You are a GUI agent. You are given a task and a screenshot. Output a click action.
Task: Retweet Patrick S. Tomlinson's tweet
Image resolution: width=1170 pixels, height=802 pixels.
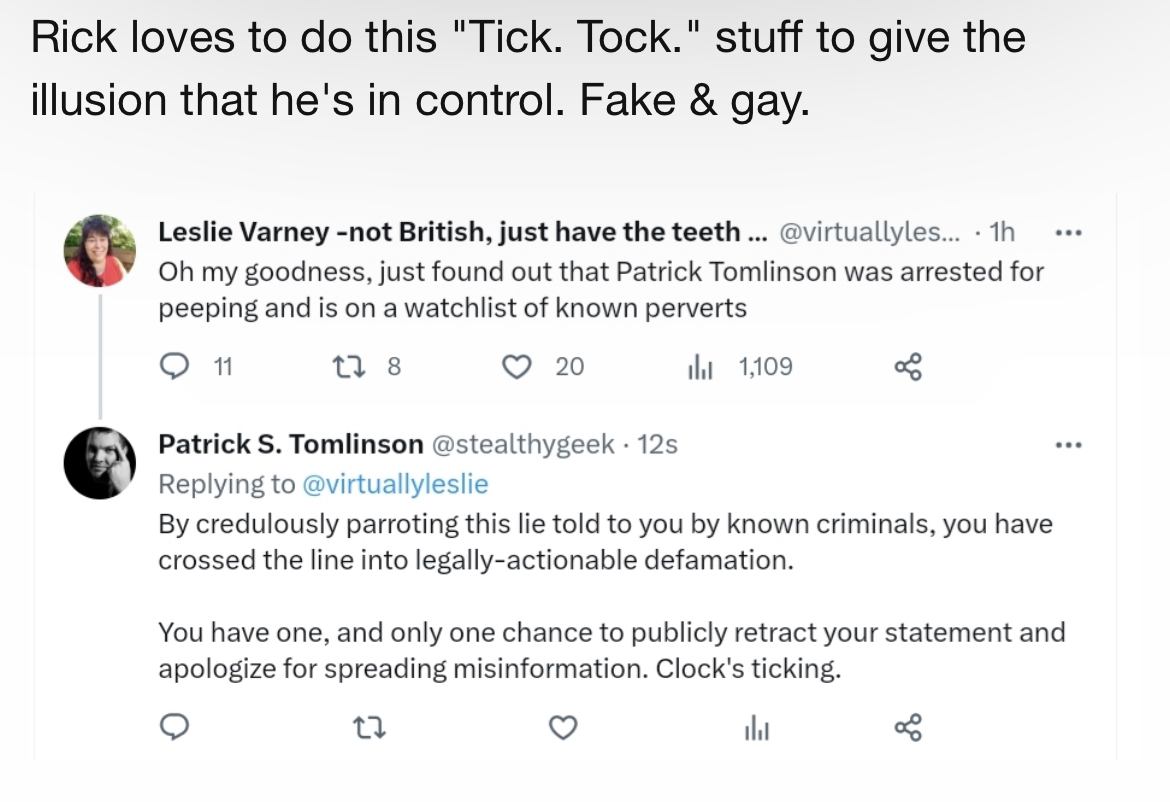coord(369,727)
